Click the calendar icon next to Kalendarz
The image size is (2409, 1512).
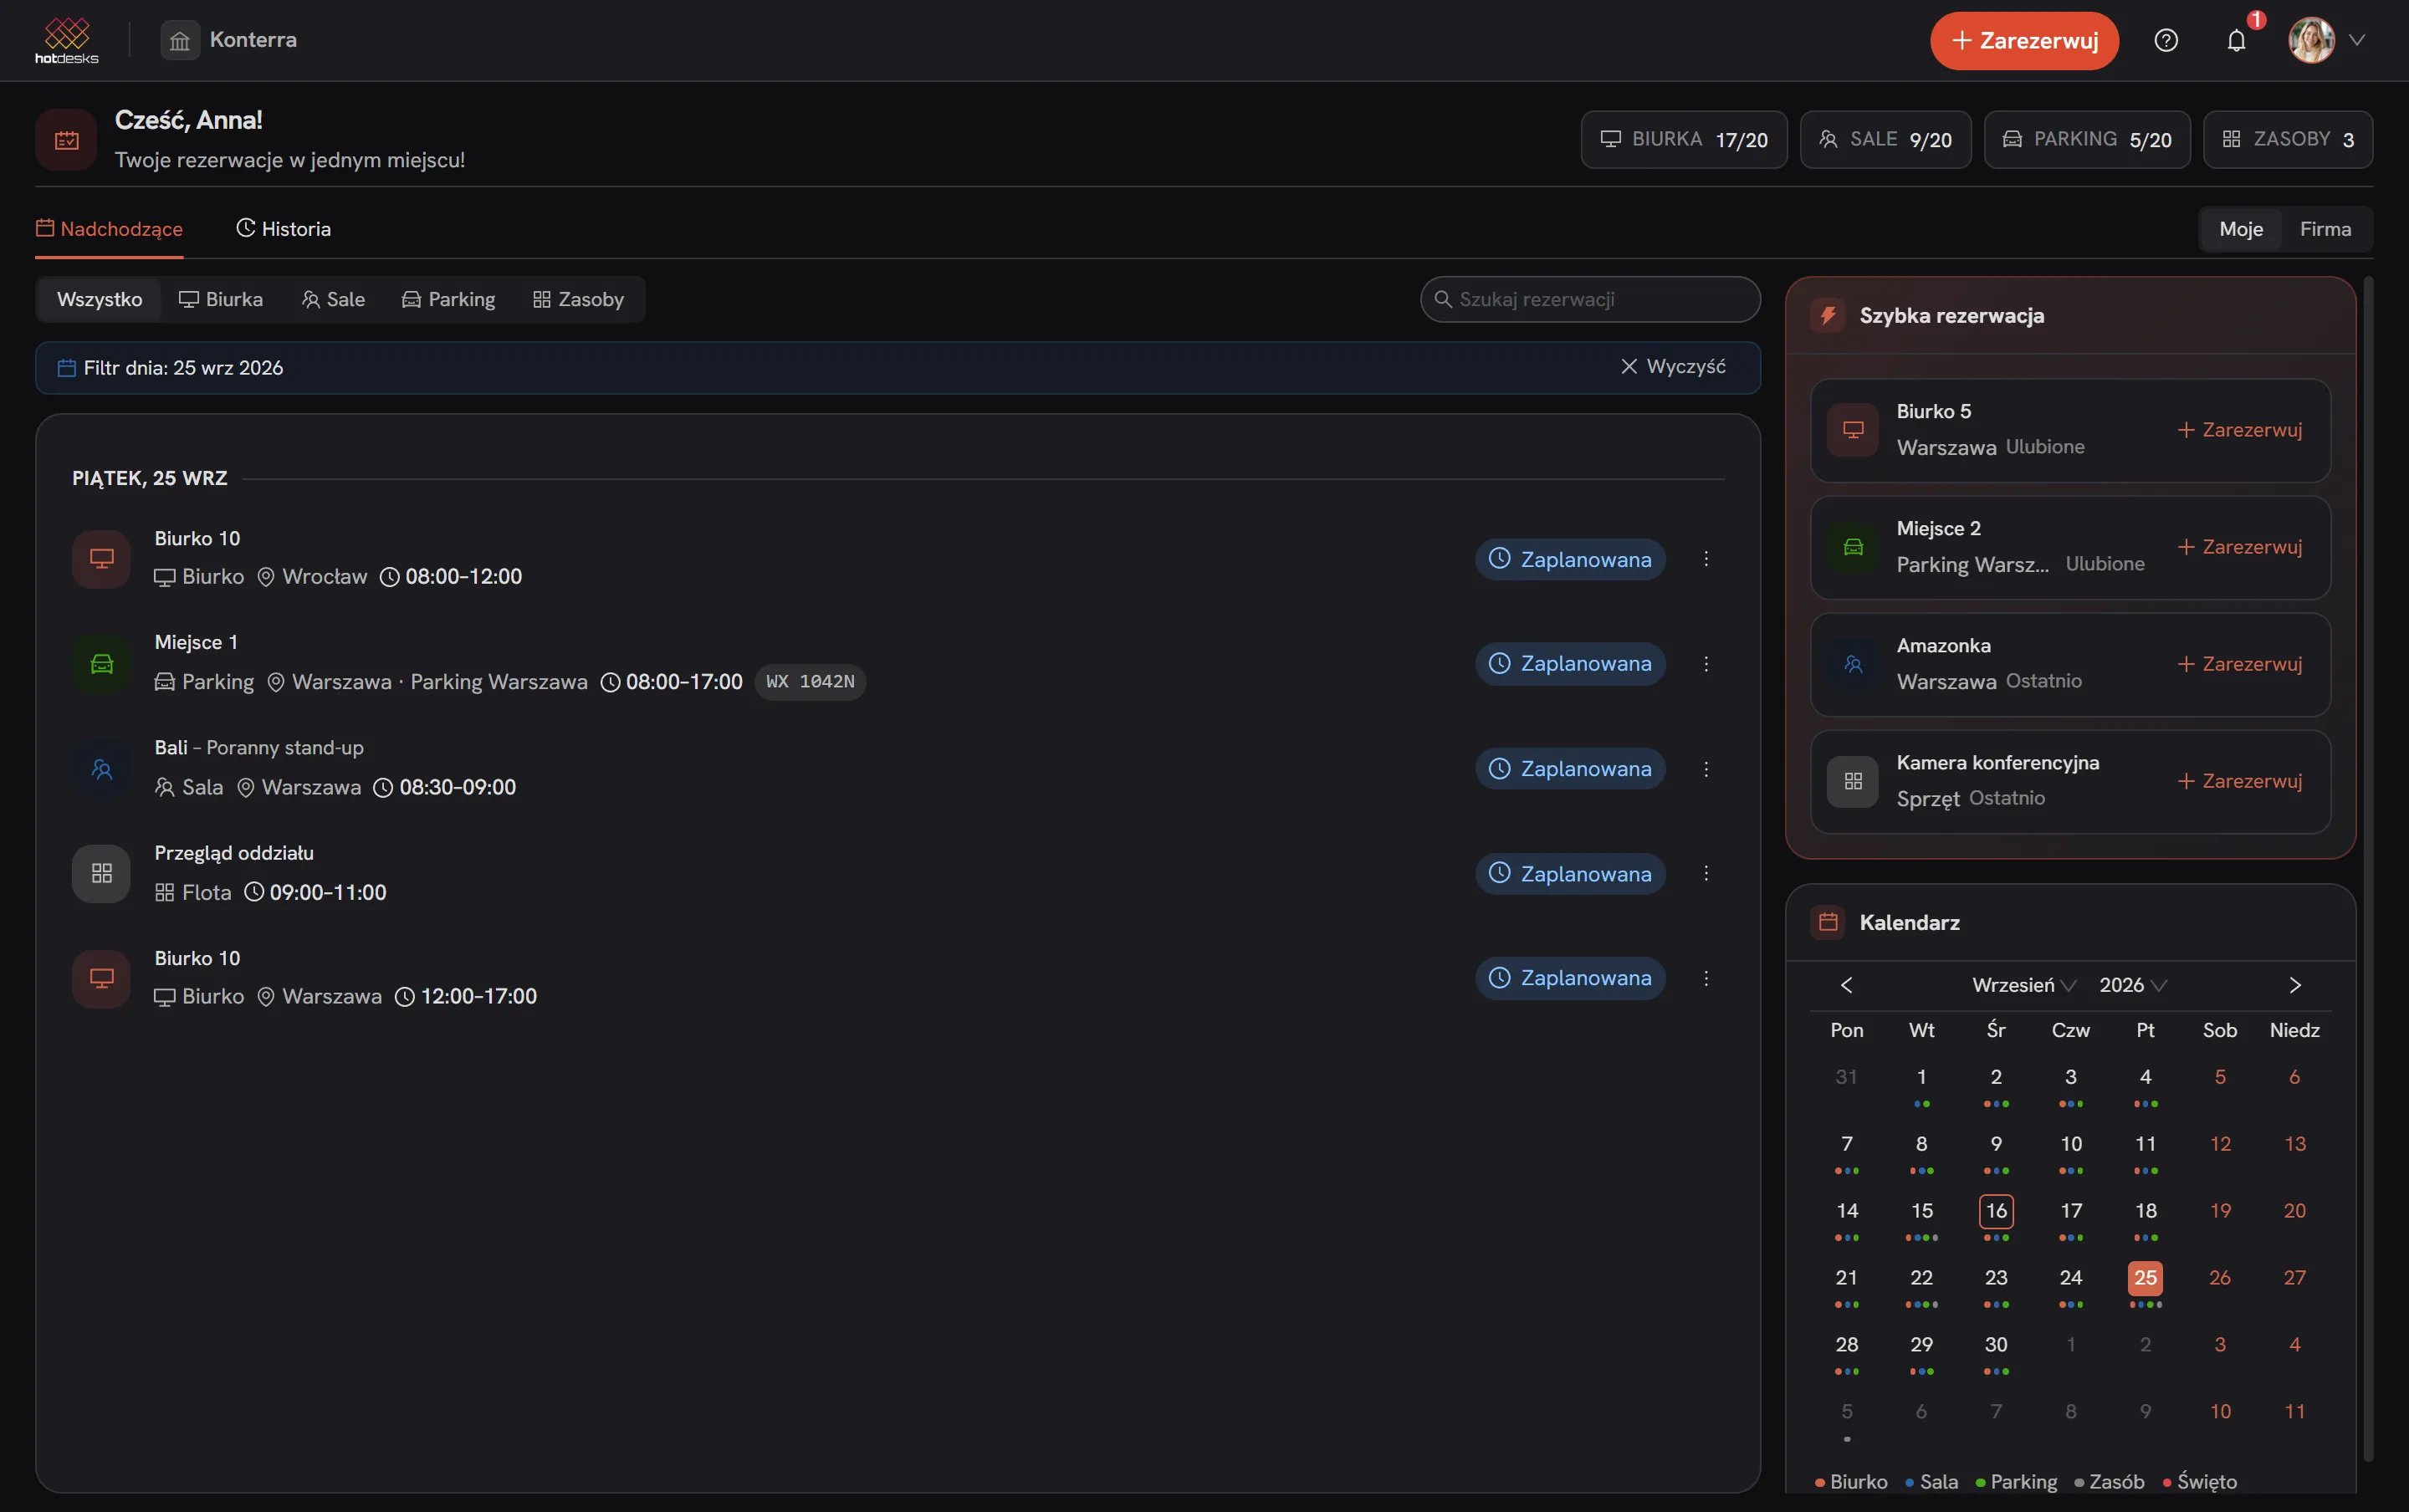(1828, 922)
